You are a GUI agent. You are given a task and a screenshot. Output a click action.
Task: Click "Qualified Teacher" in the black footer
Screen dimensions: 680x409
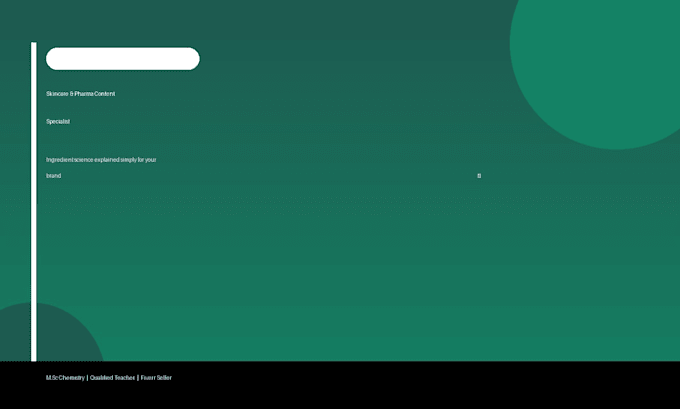pos(112,378)
